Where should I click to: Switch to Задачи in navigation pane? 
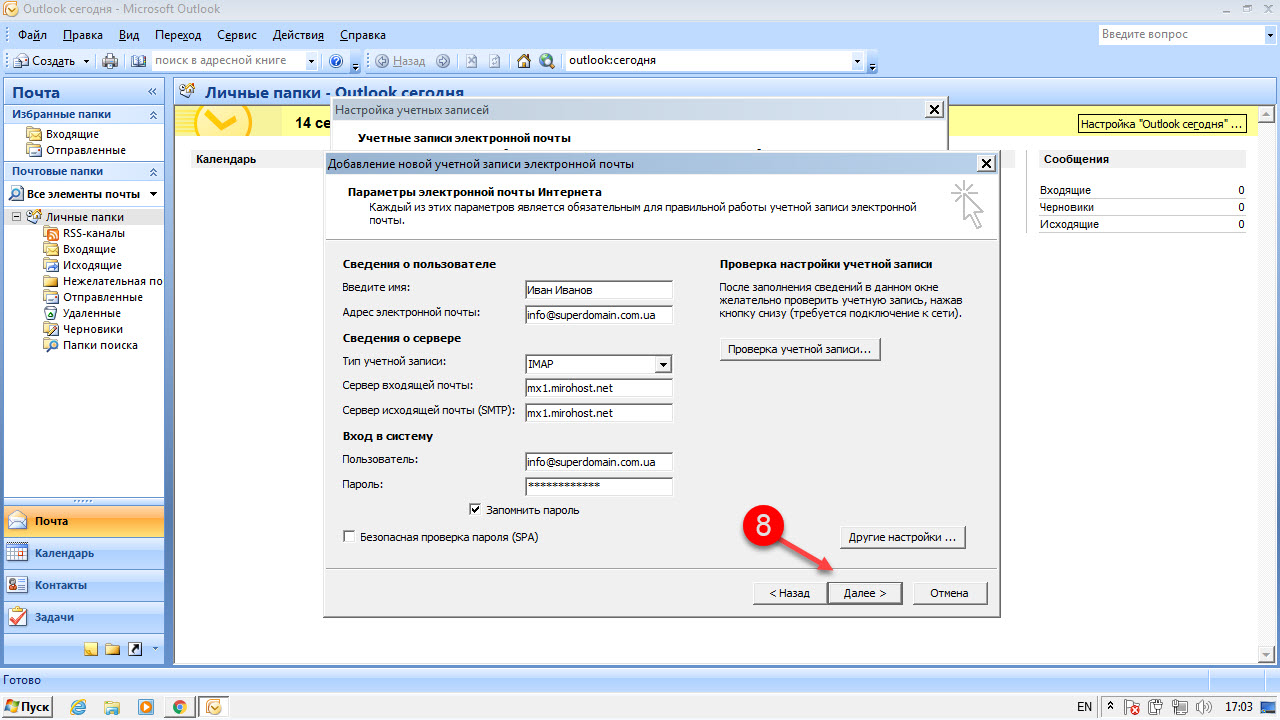pos(83,617)
